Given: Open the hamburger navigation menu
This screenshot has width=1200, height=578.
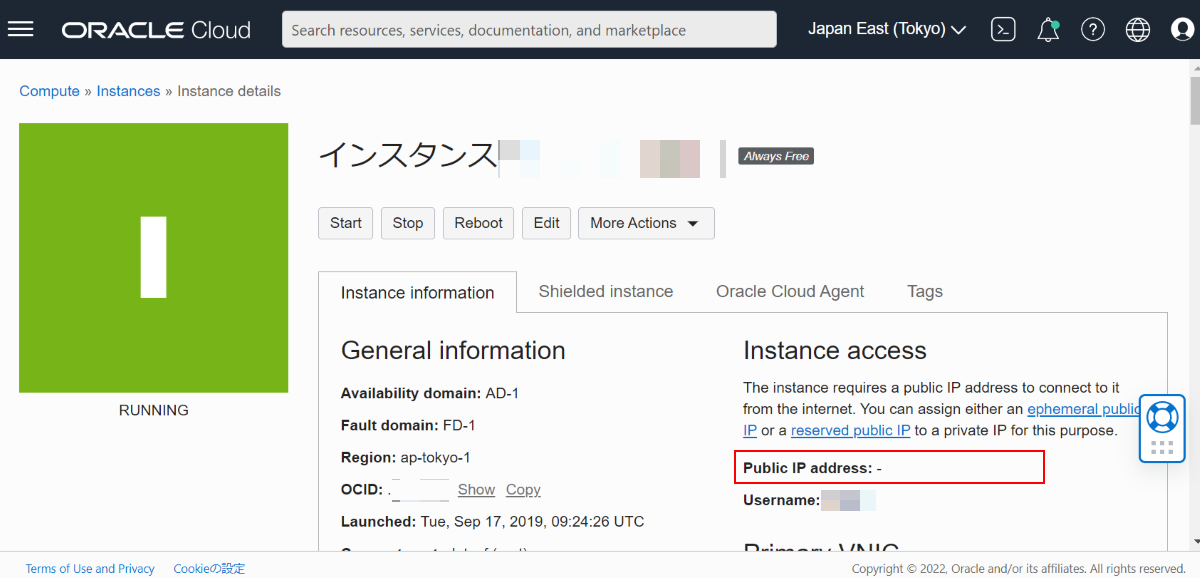Looking at the screenshot, I should coord(21,29).
